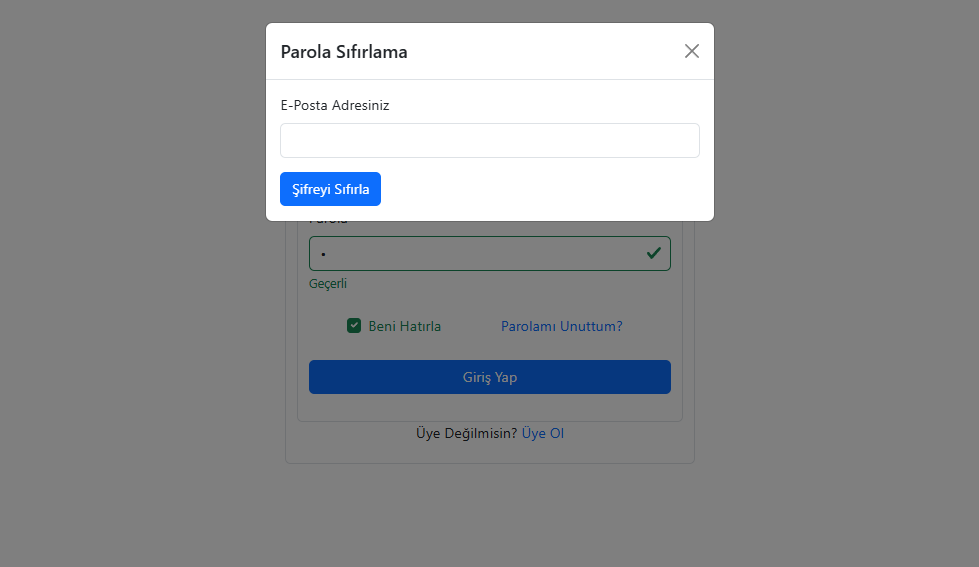Toggle the Beni Hatırla checkbox
This screenshot has height=567, width=979.
(354, 326)
